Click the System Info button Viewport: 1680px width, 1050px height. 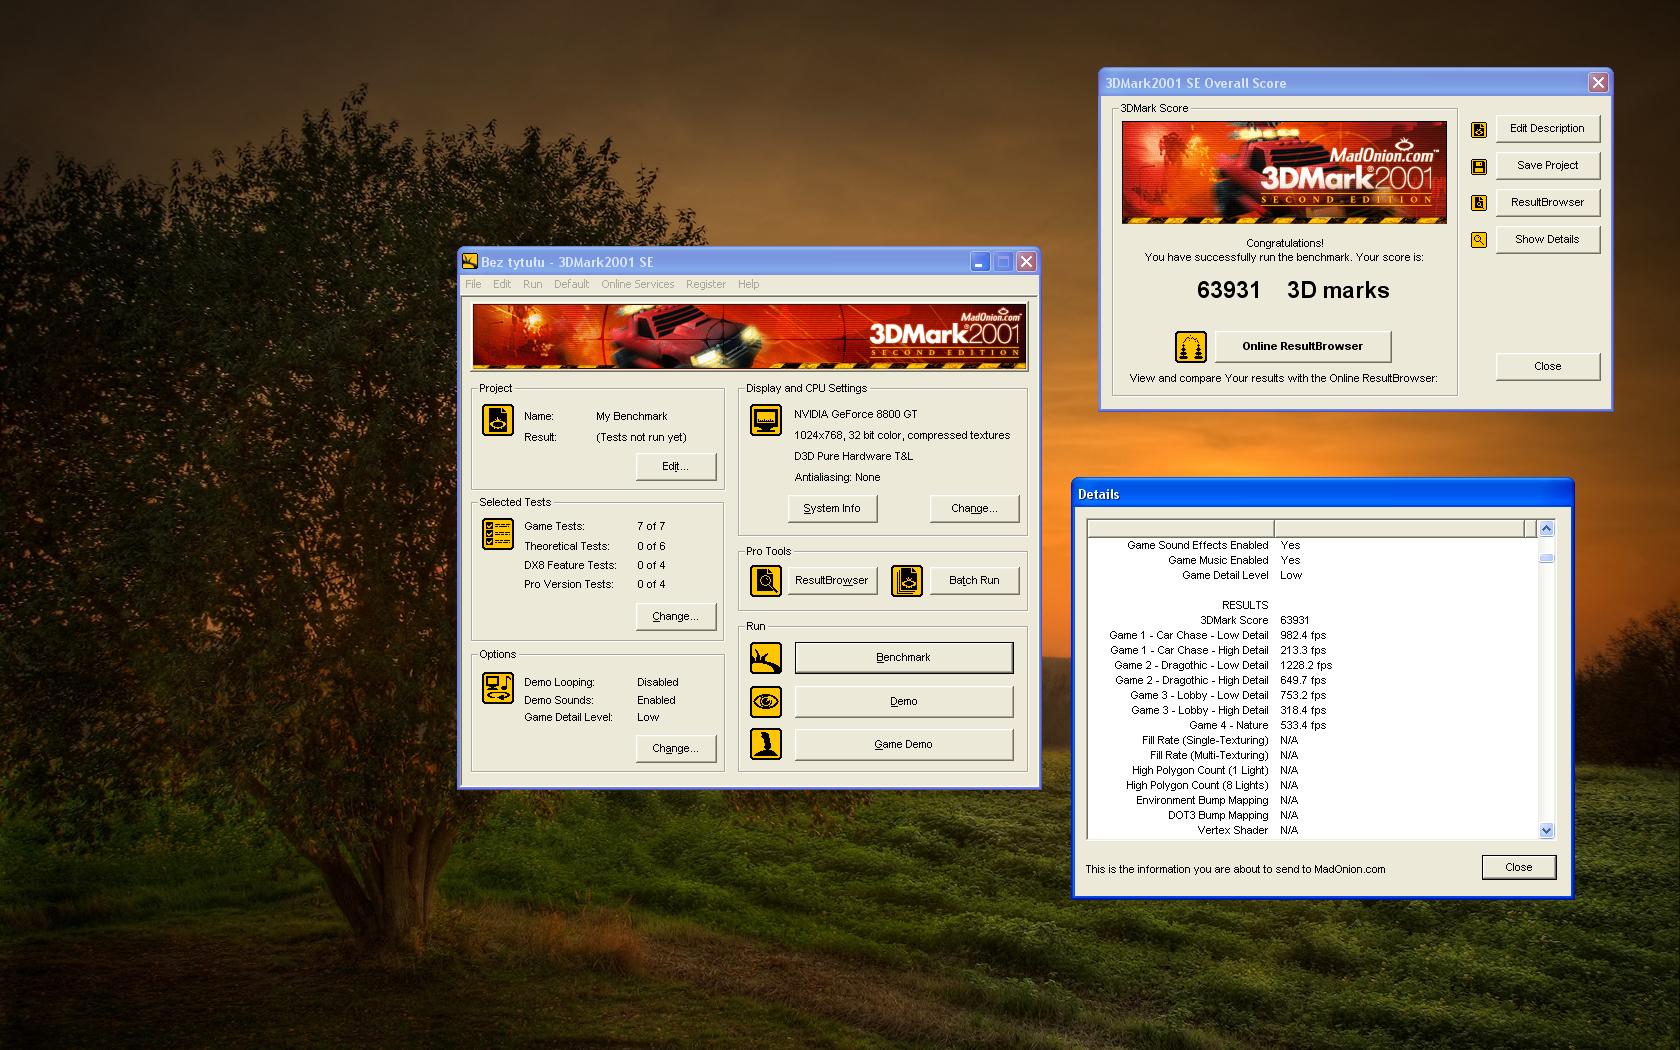coord(832,509)
